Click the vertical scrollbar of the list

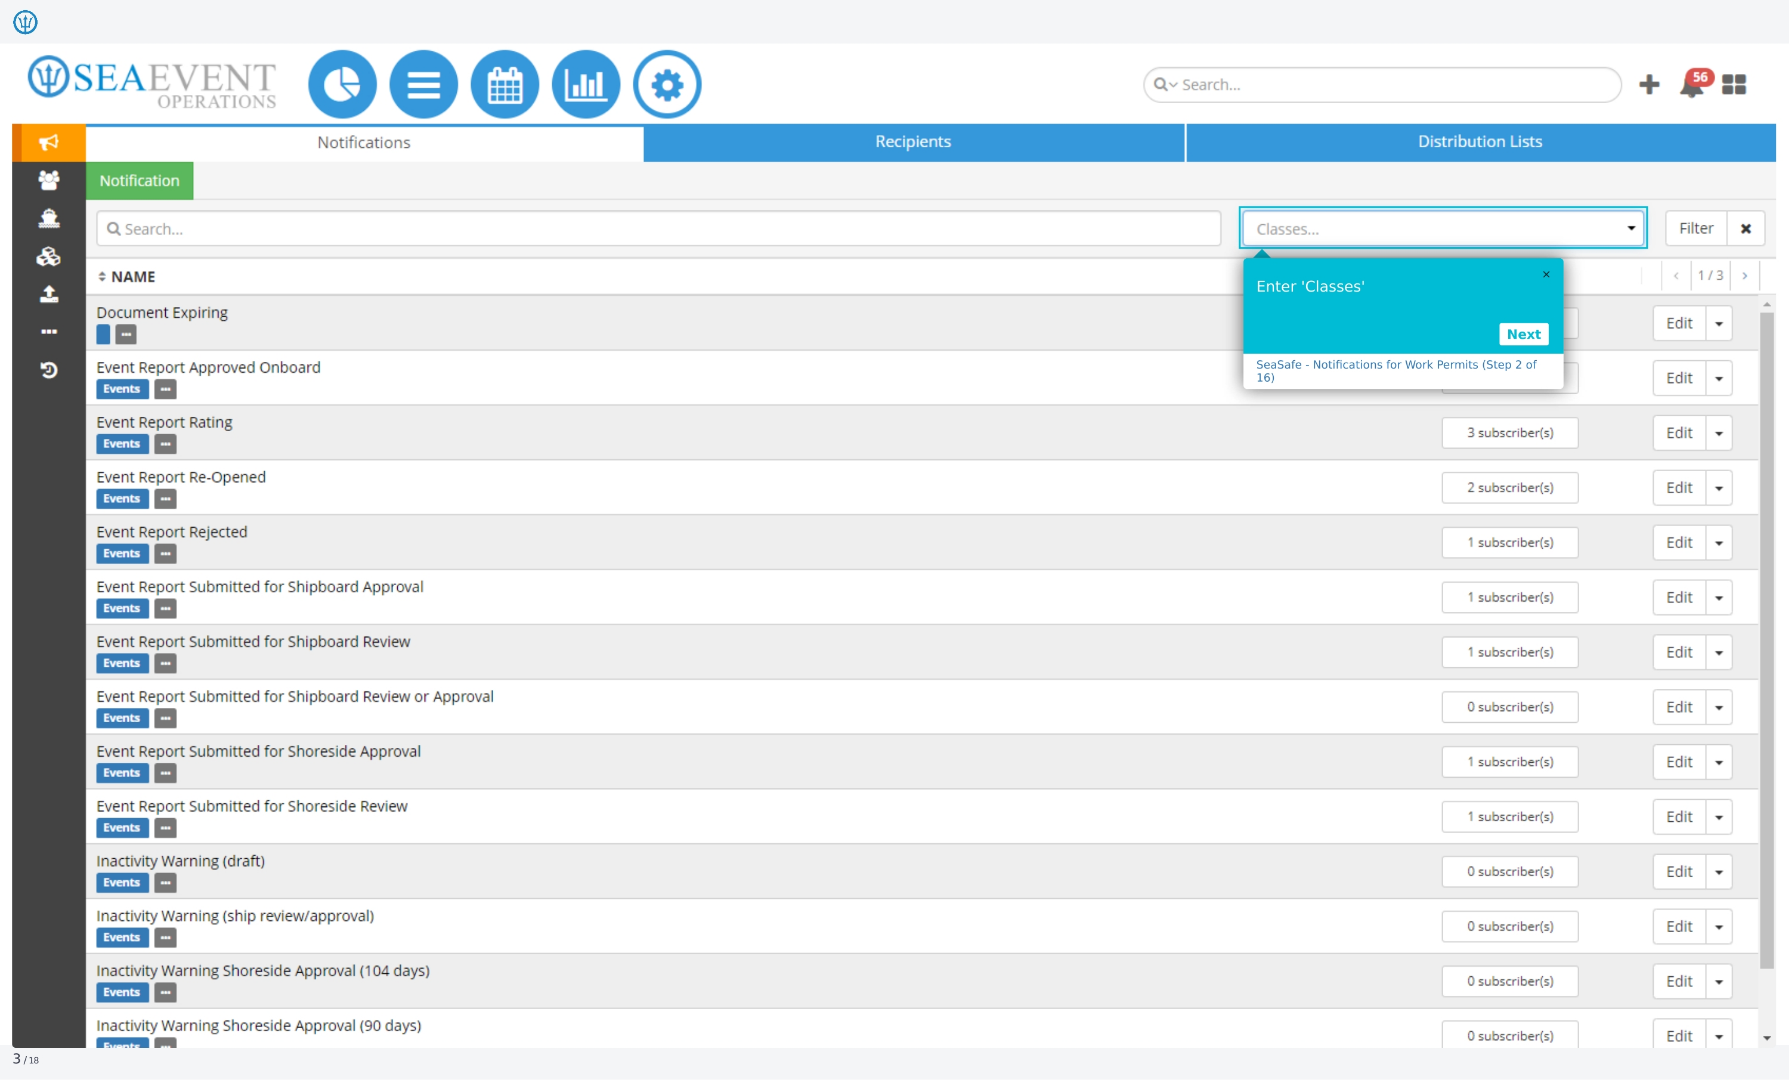pyautogui.click(x=1767, y=640)
